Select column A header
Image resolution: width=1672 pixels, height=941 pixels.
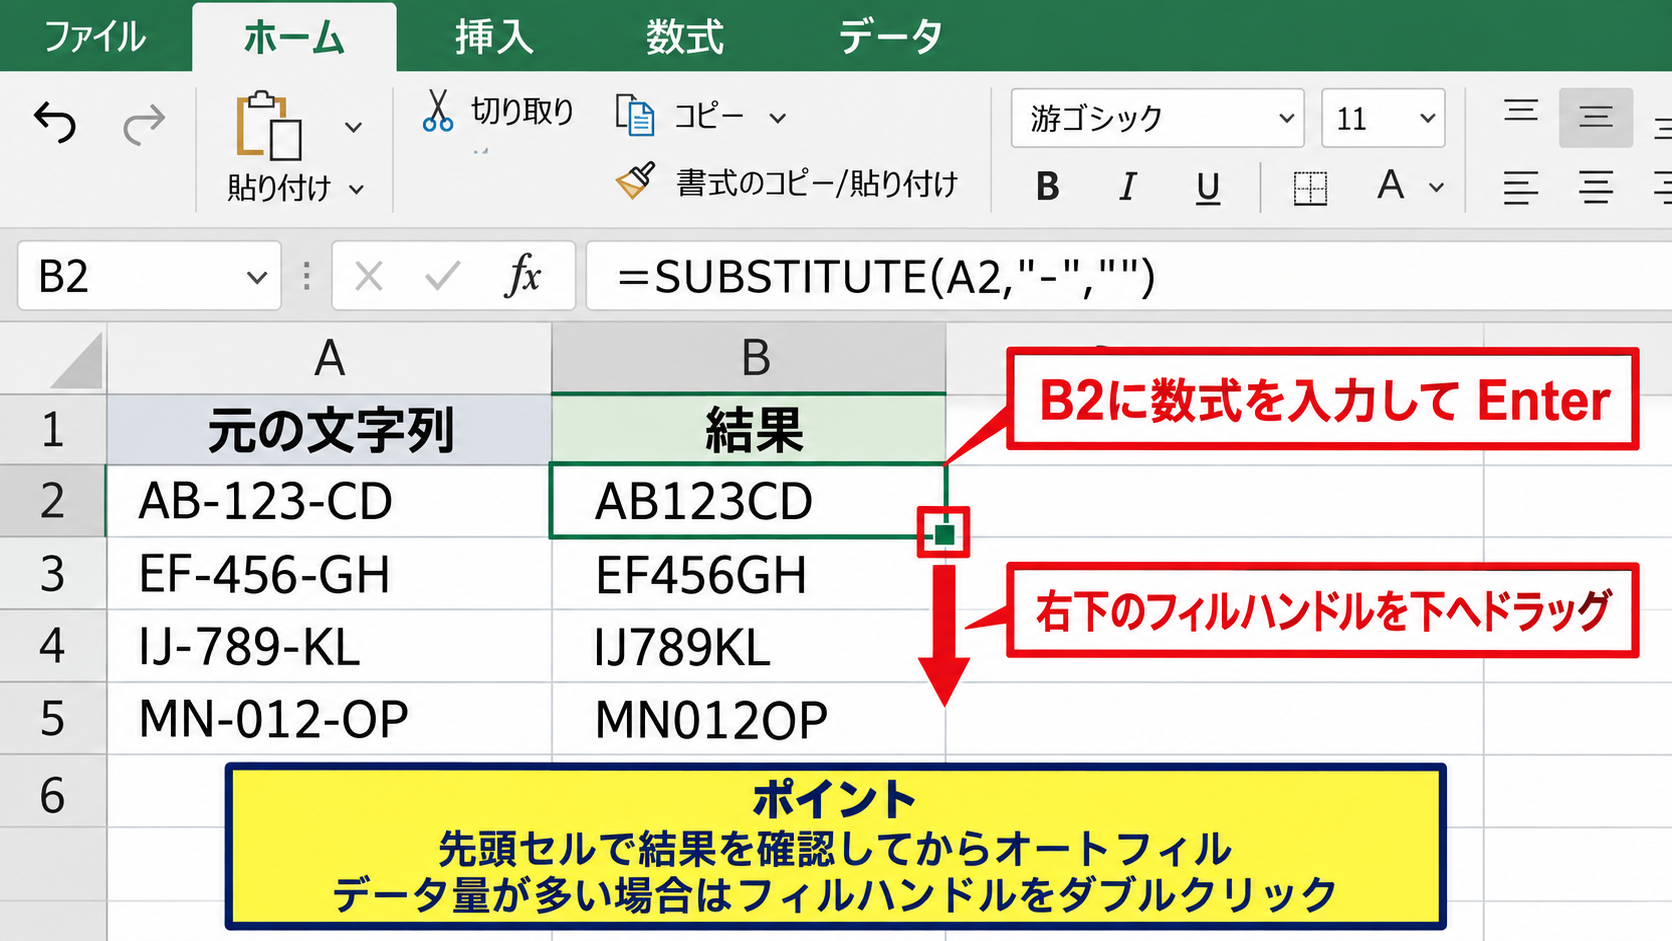(329, 358)
